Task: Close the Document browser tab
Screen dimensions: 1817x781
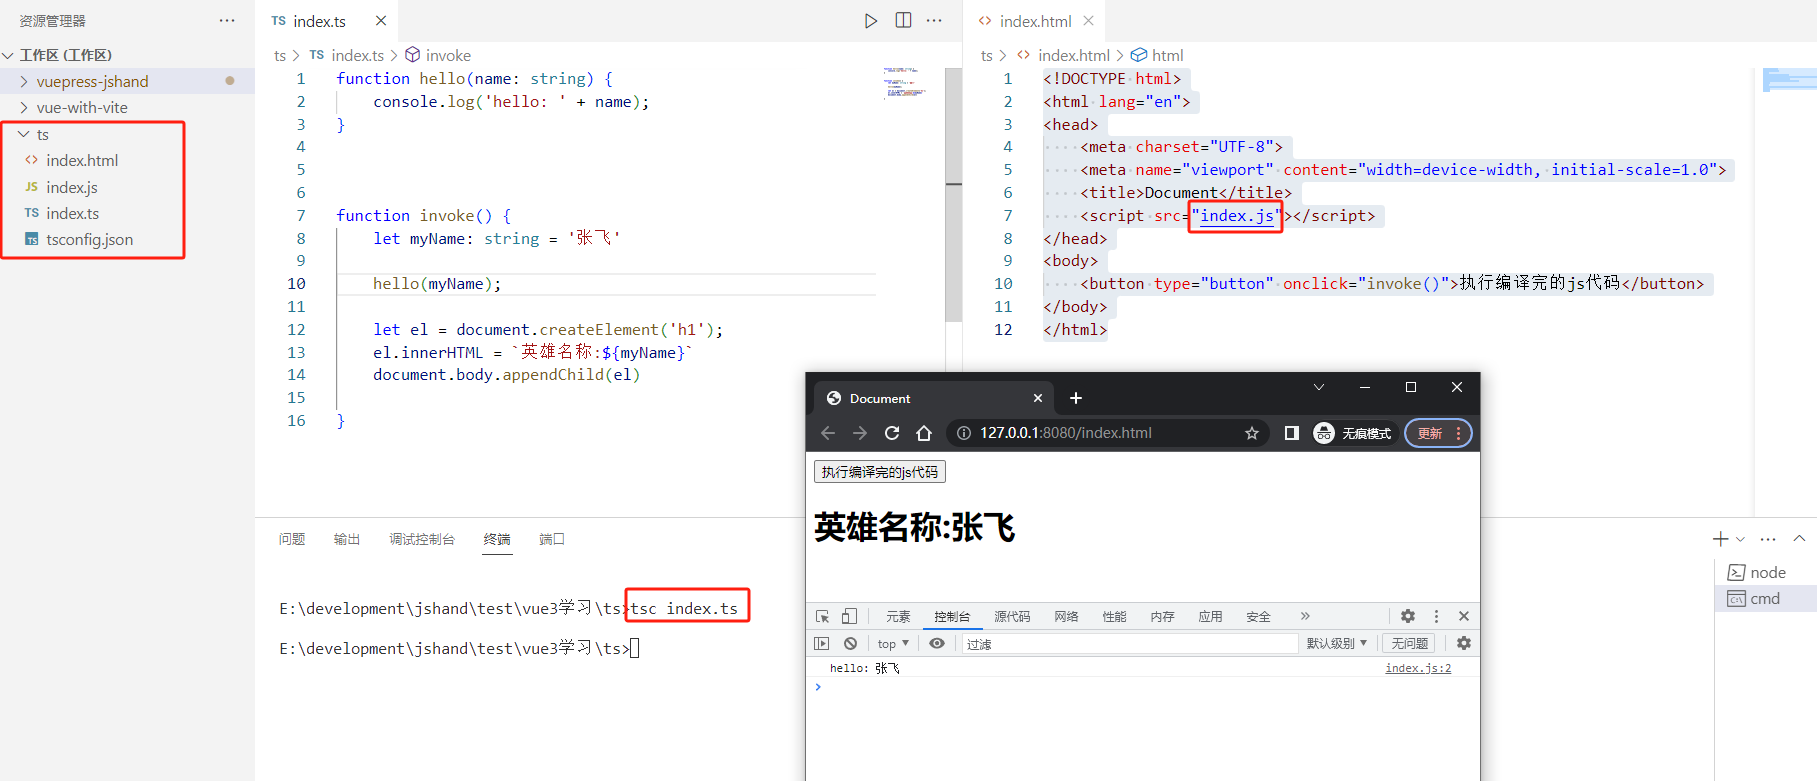Action: click(1038, 398)
